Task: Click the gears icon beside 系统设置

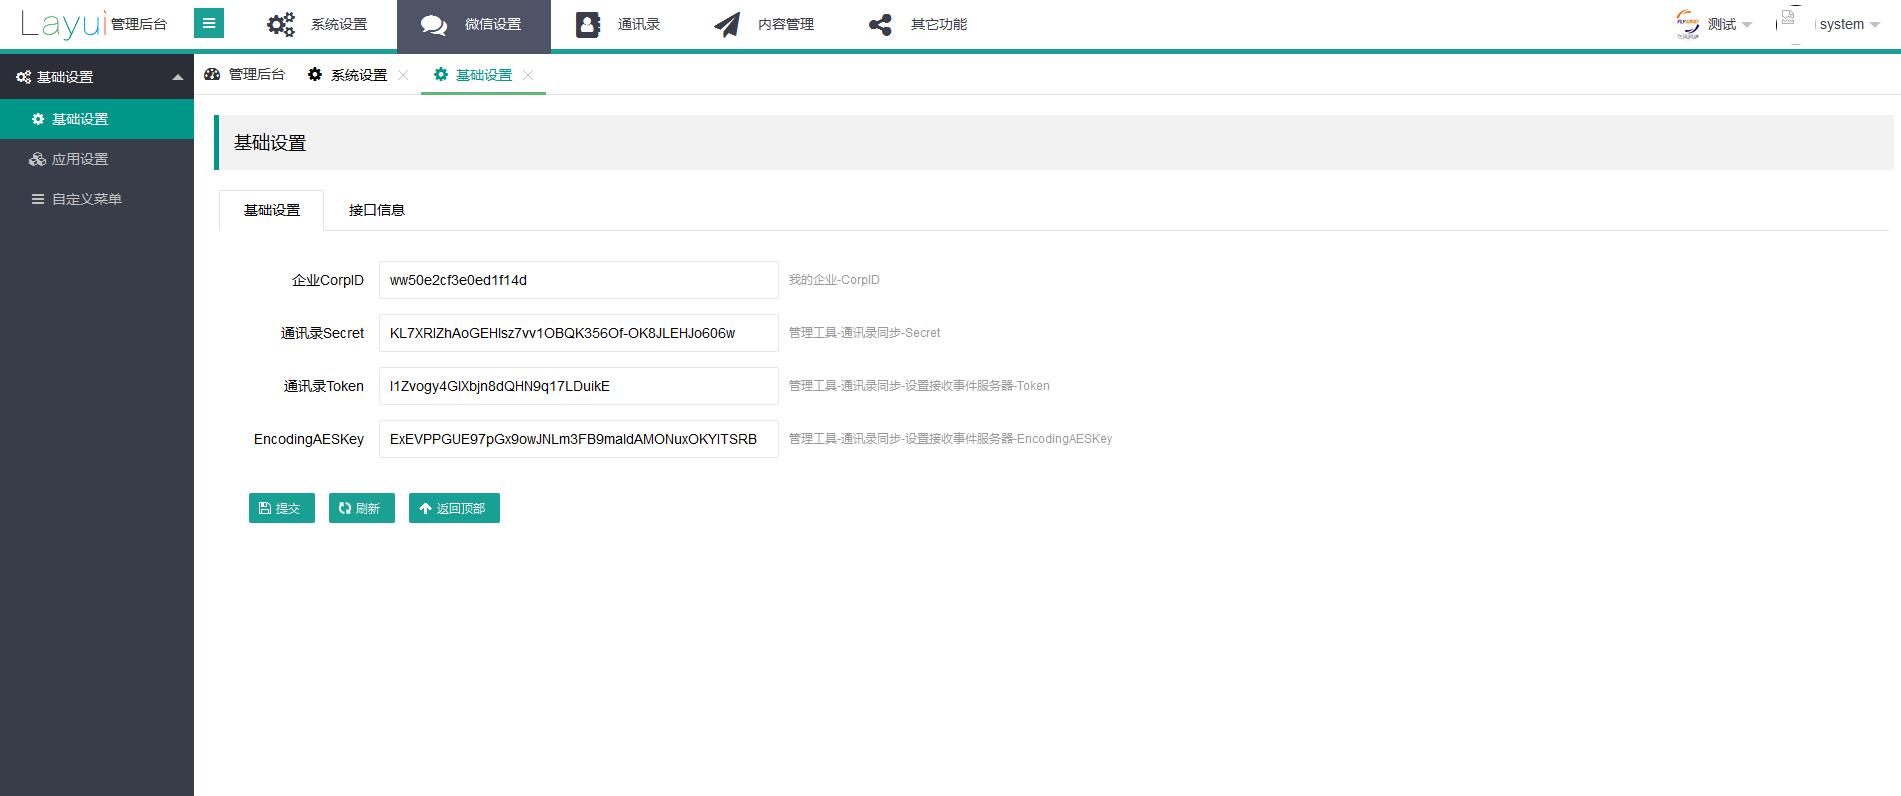Action: 281,24
